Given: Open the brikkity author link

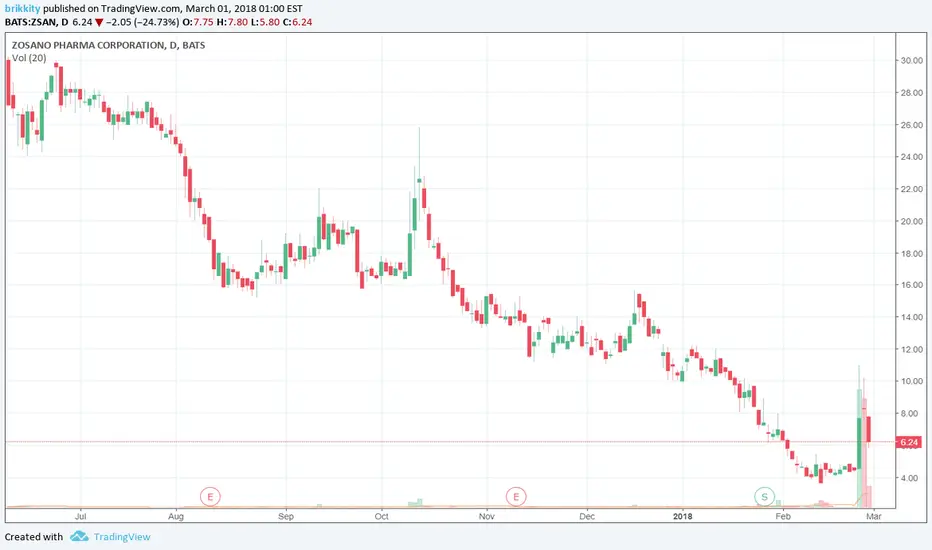Looking at the screenshot, I should (22, 9).
